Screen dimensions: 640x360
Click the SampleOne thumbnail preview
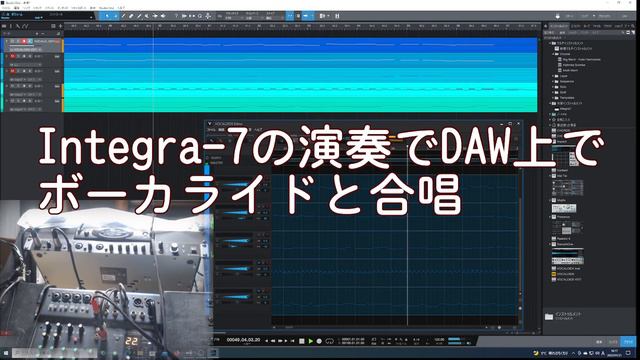[x=568, y=256]
